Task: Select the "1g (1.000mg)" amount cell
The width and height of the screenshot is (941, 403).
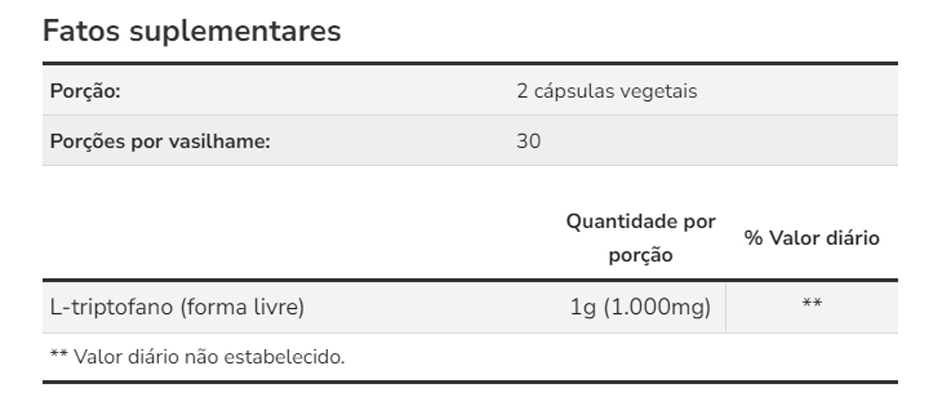Action: click(640, 307)
